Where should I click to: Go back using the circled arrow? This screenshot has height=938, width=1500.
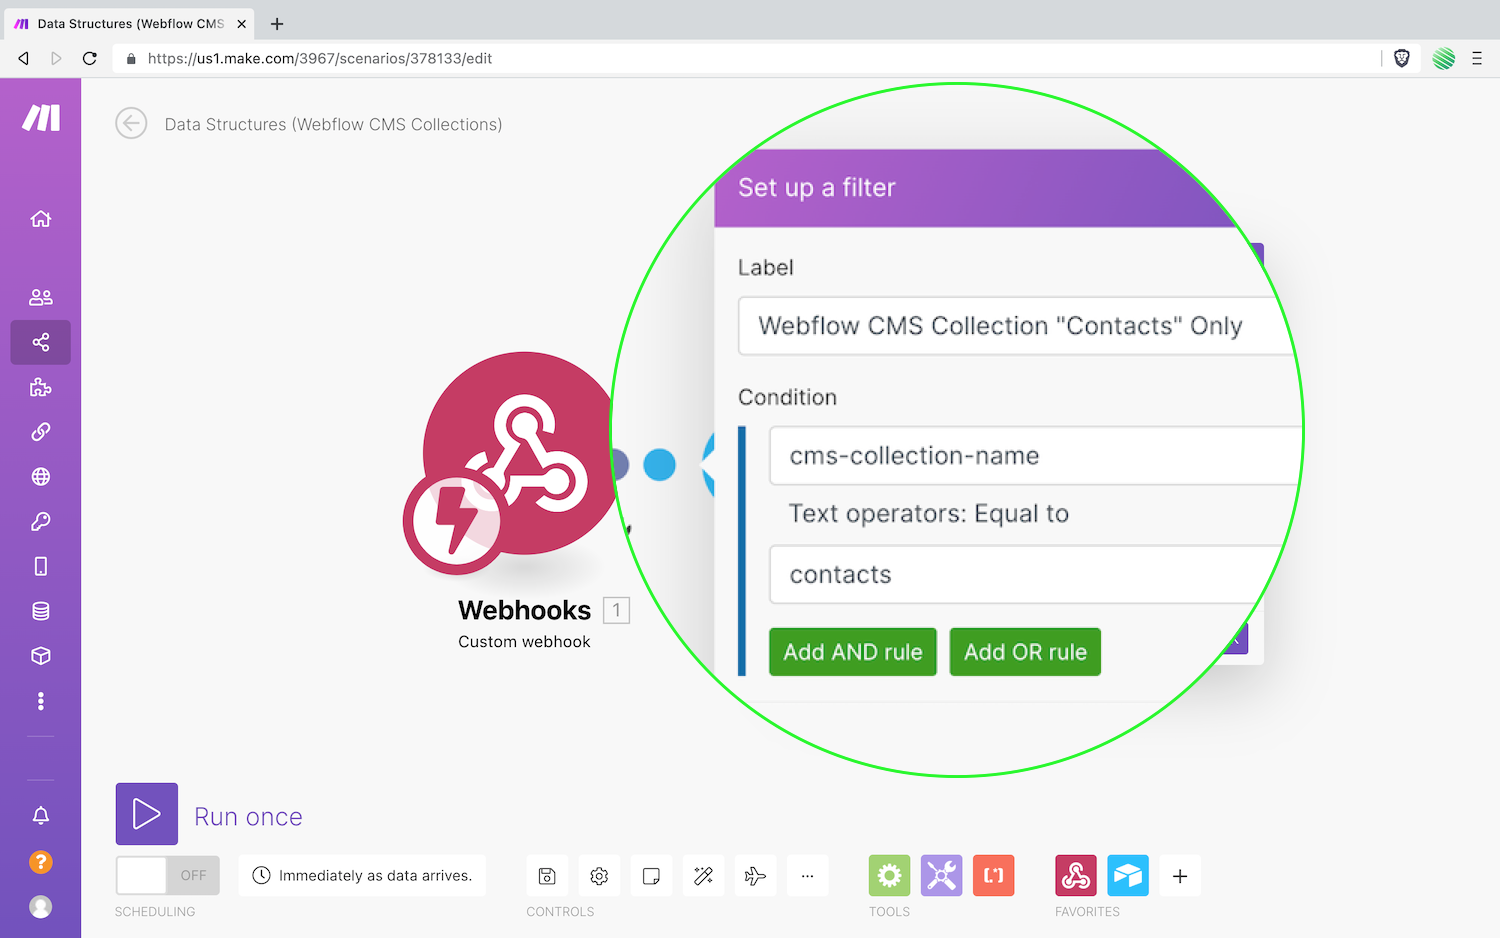click(131, 124)
